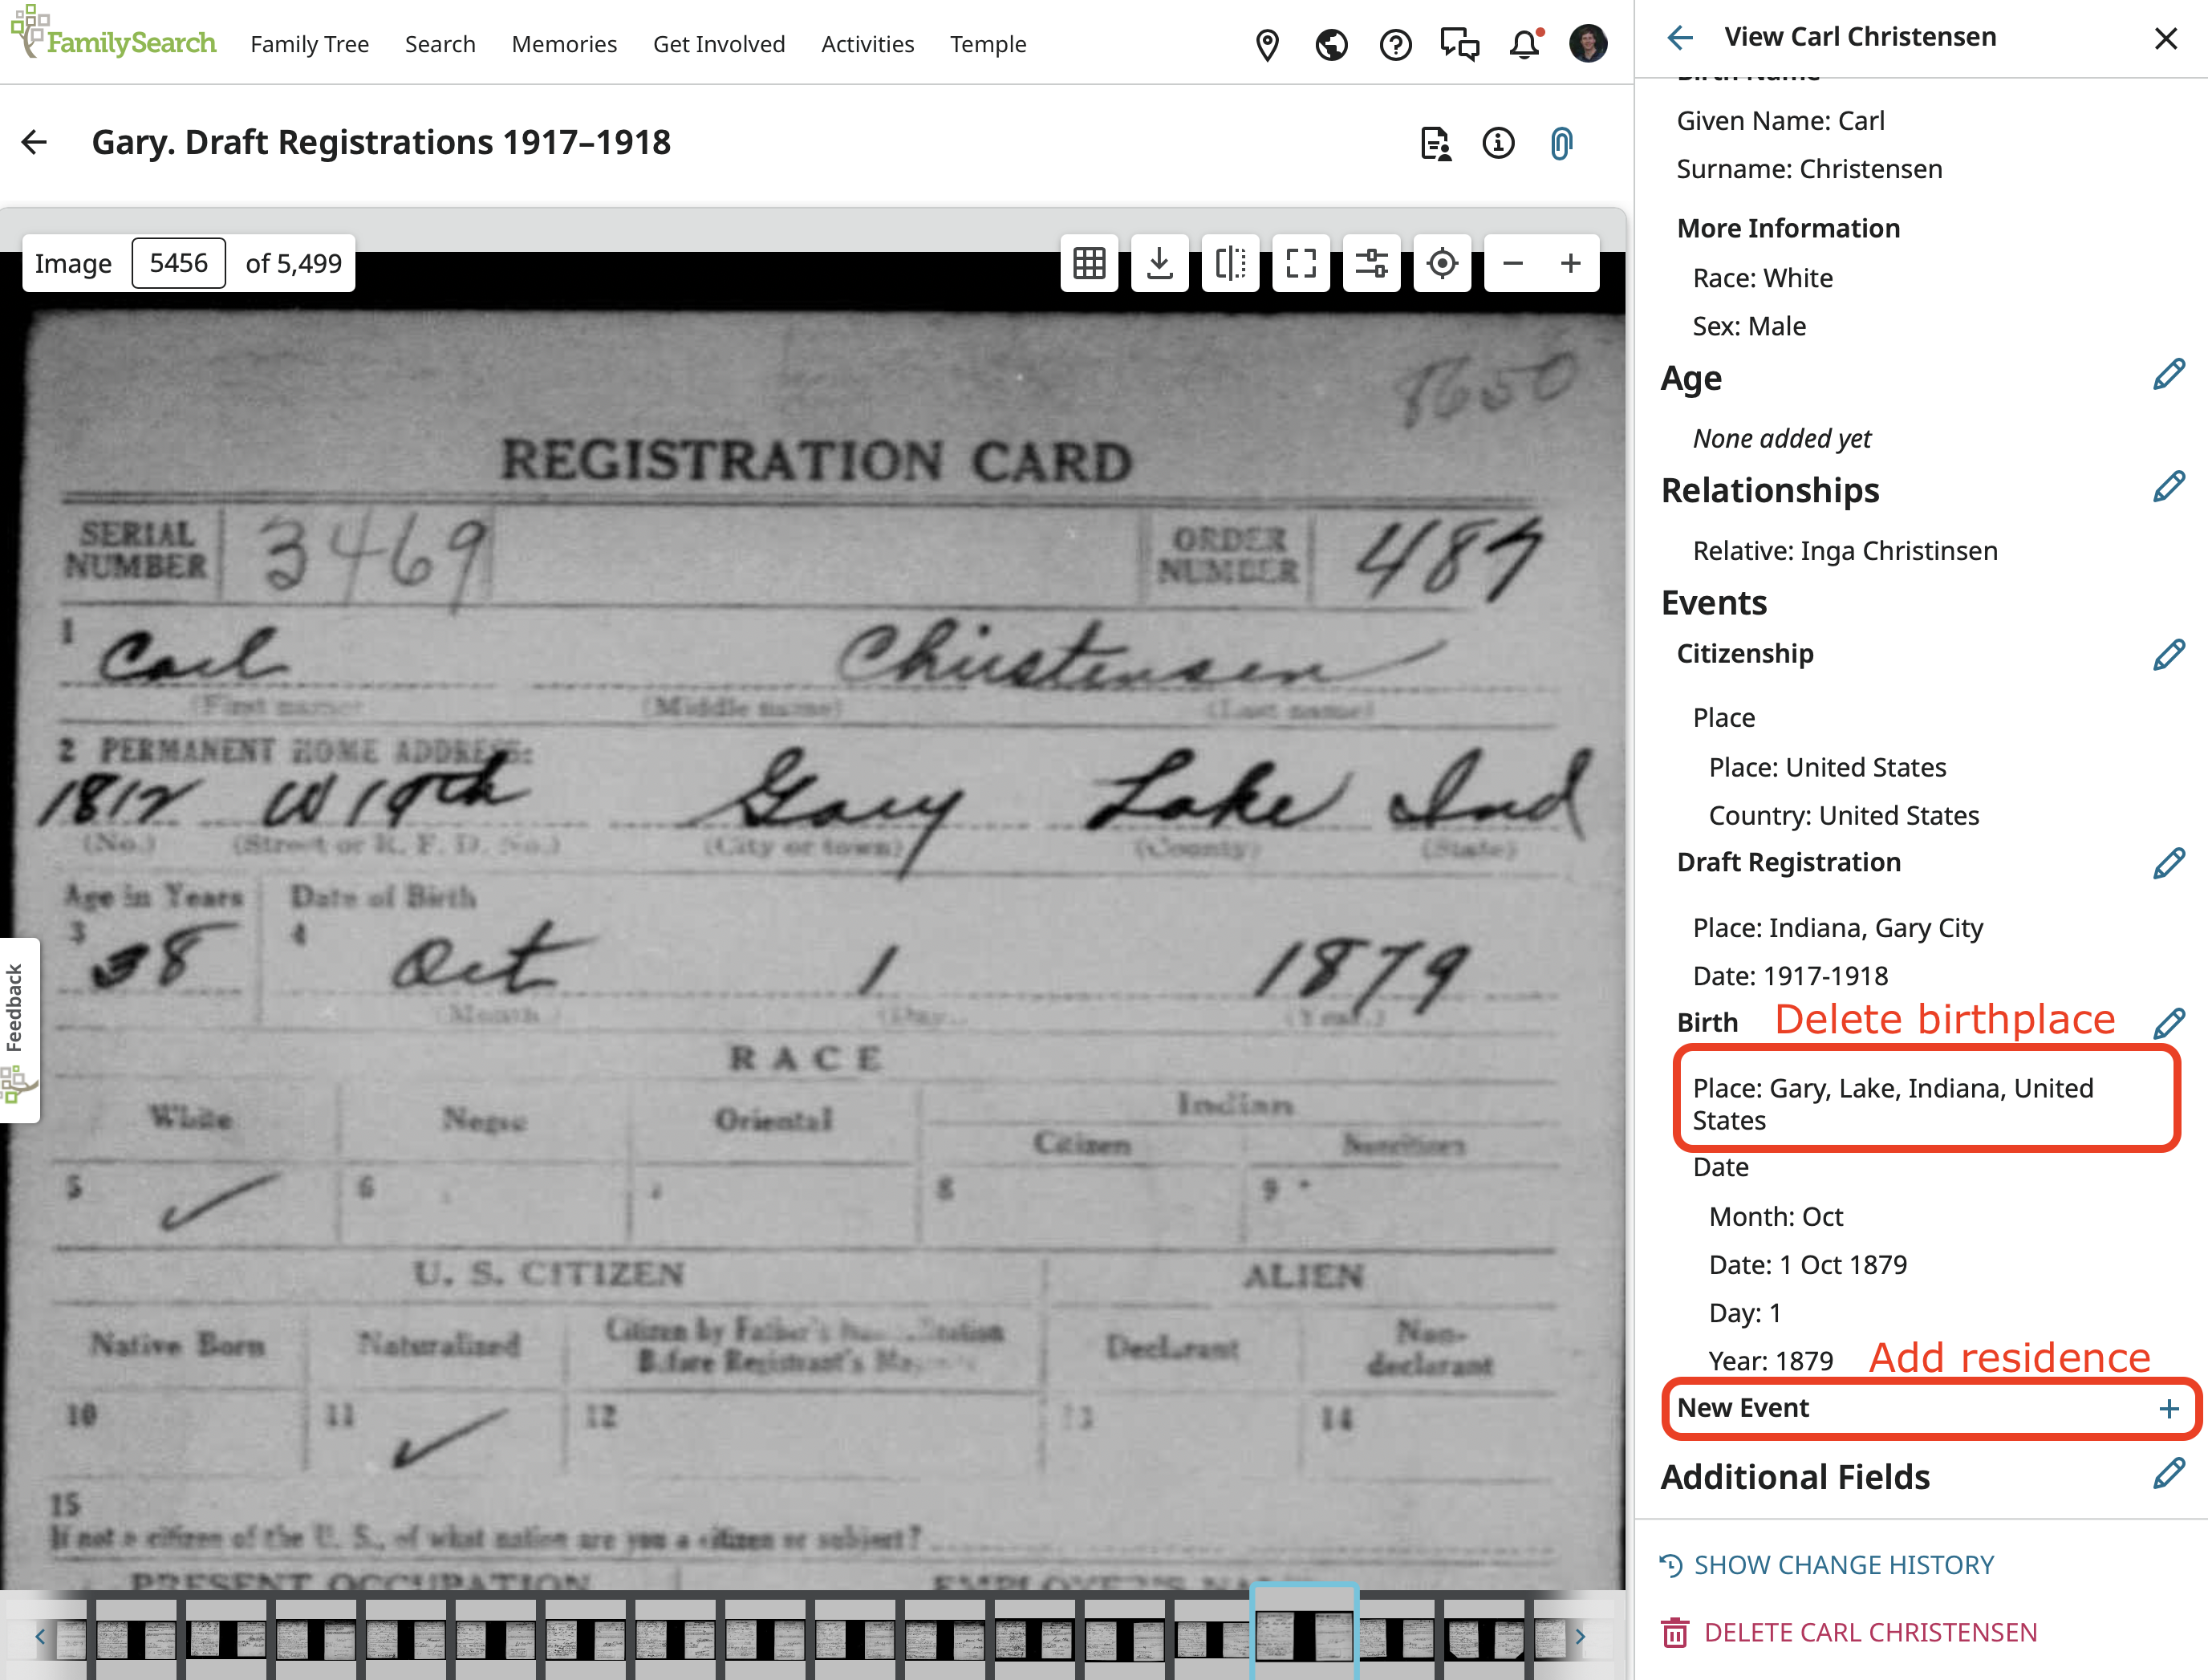Select the highlighted current filmstrip thumbnail
Image resolution: width=2208 pixels, height=1680 pixels.
(x=1304, y=1636)
